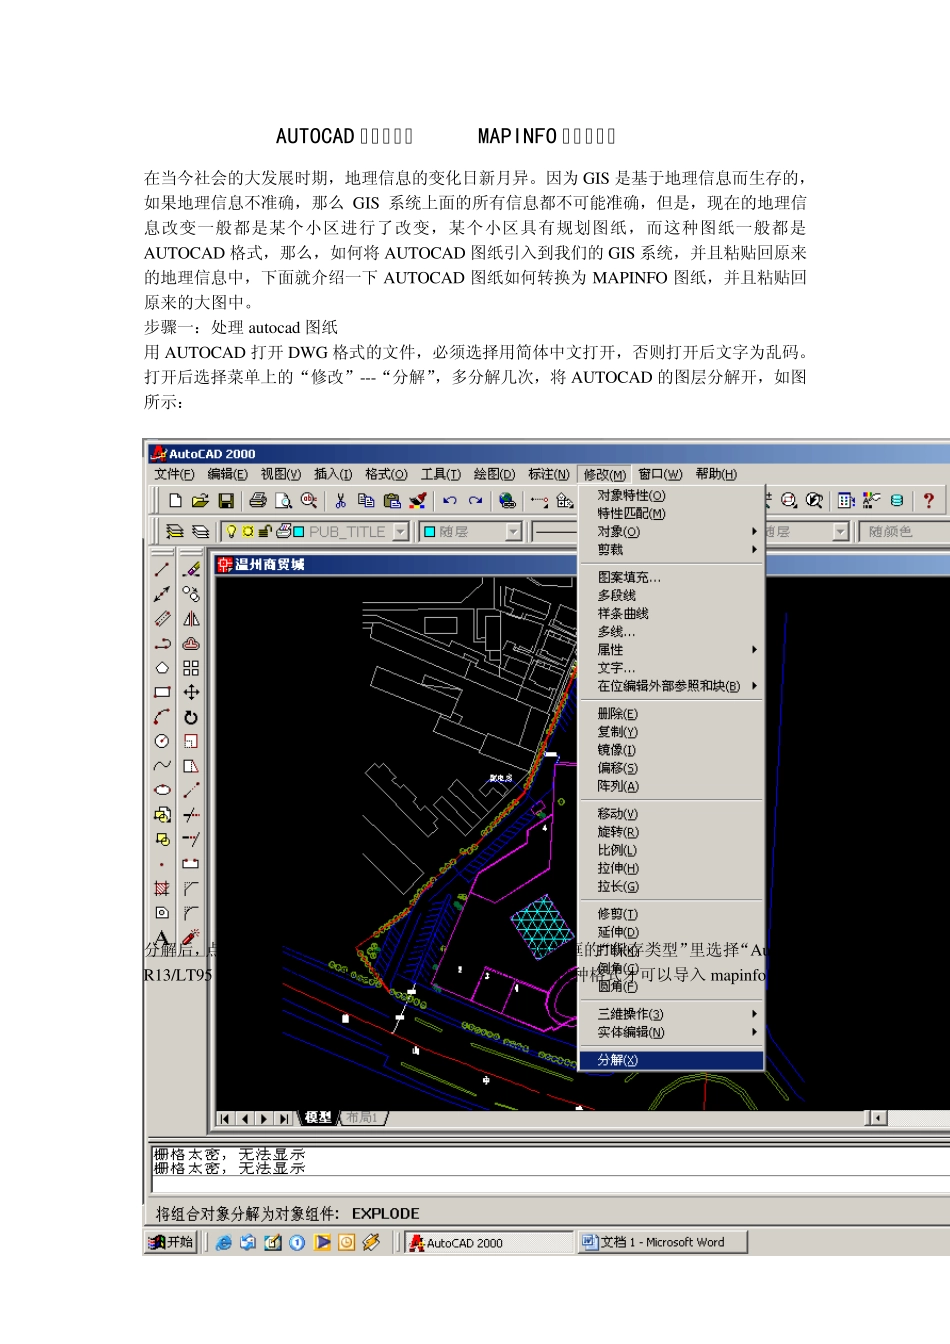Select the Mirror tool icon
Viewport: 950px width, 1344px height.
pos(191,619)
